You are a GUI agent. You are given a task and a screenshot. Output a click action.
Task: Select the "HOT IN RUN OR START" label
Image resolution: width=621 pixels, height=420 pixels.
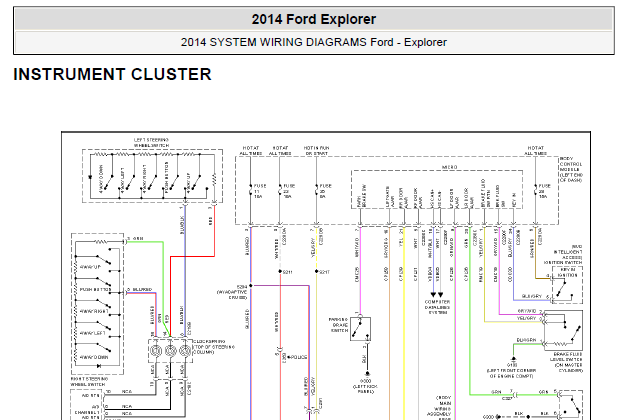click(x=316, y=151)
